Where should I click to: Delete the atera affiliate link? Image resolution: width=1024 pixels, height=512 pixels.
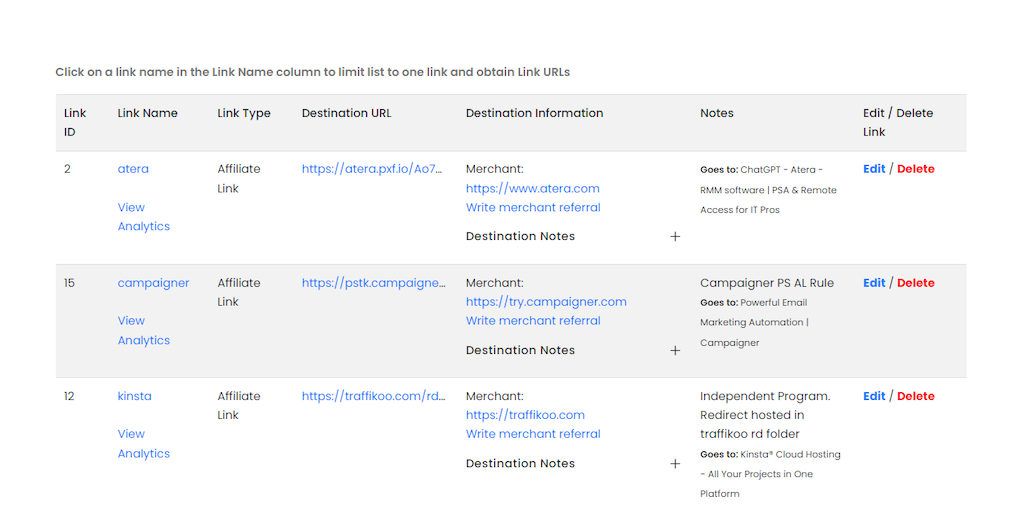coord(916,169)
